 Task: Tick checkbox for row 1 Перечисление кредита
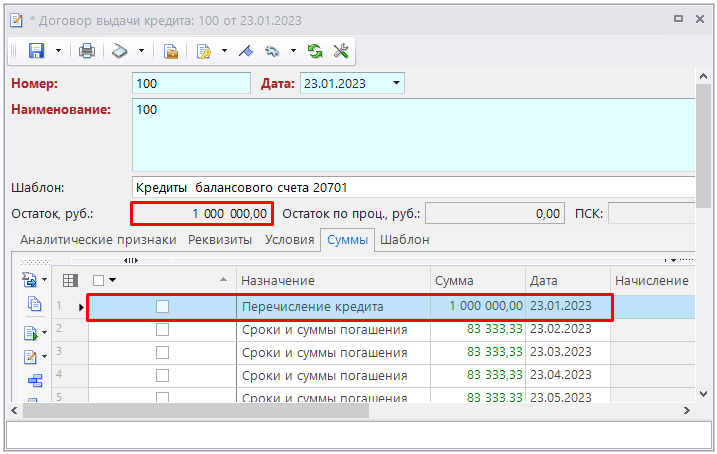pyautogui.click(x=162, y=307)
